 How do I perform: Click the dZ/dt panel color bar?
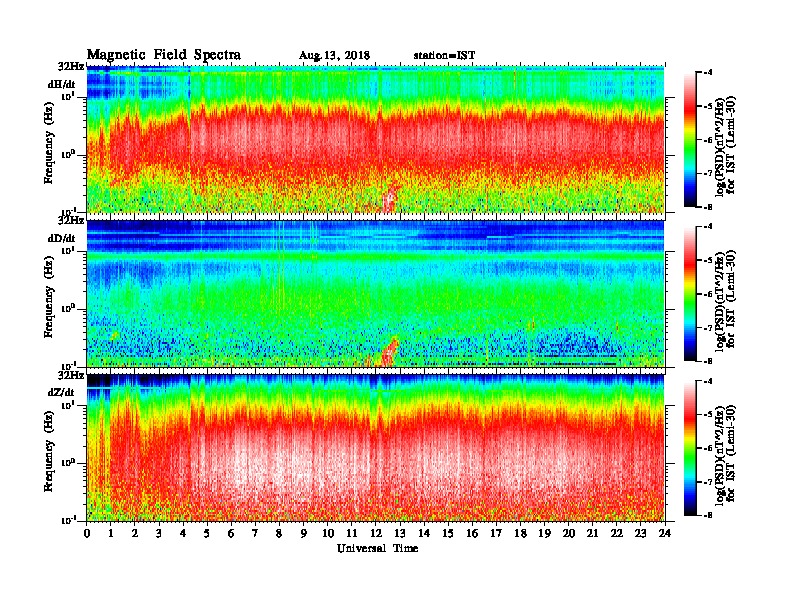tap(689, 447)
